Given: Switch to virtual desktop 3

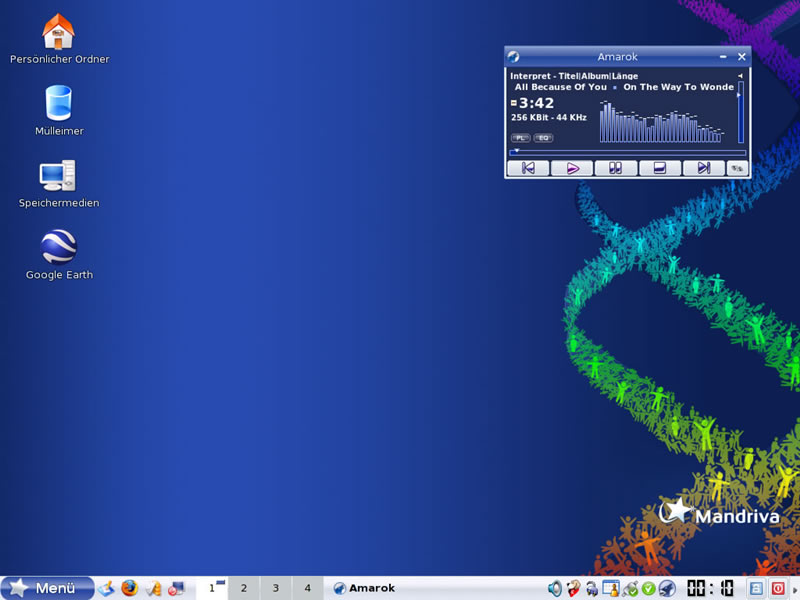Looking at the screenshot, I should click(x=276, y=588).
